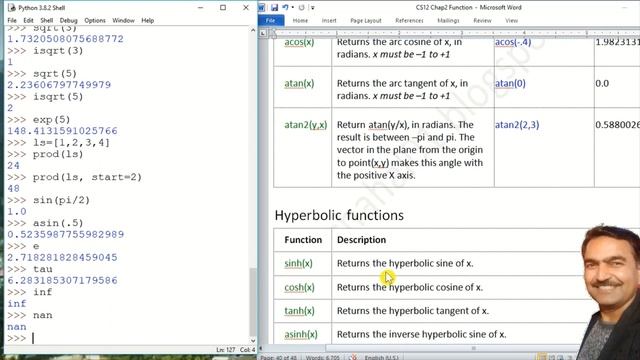Click the Word application icon in the title bar
The height and width of the screenshot is (360, 640).
tap(262, 7)
